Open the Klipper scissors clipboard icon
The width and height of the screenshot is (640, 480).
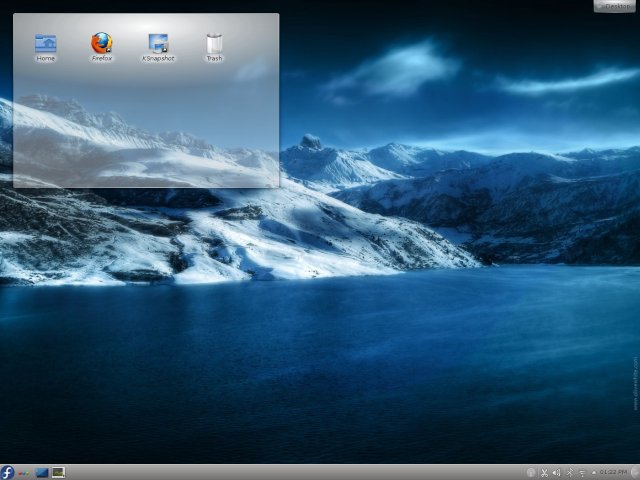point(544,473)
